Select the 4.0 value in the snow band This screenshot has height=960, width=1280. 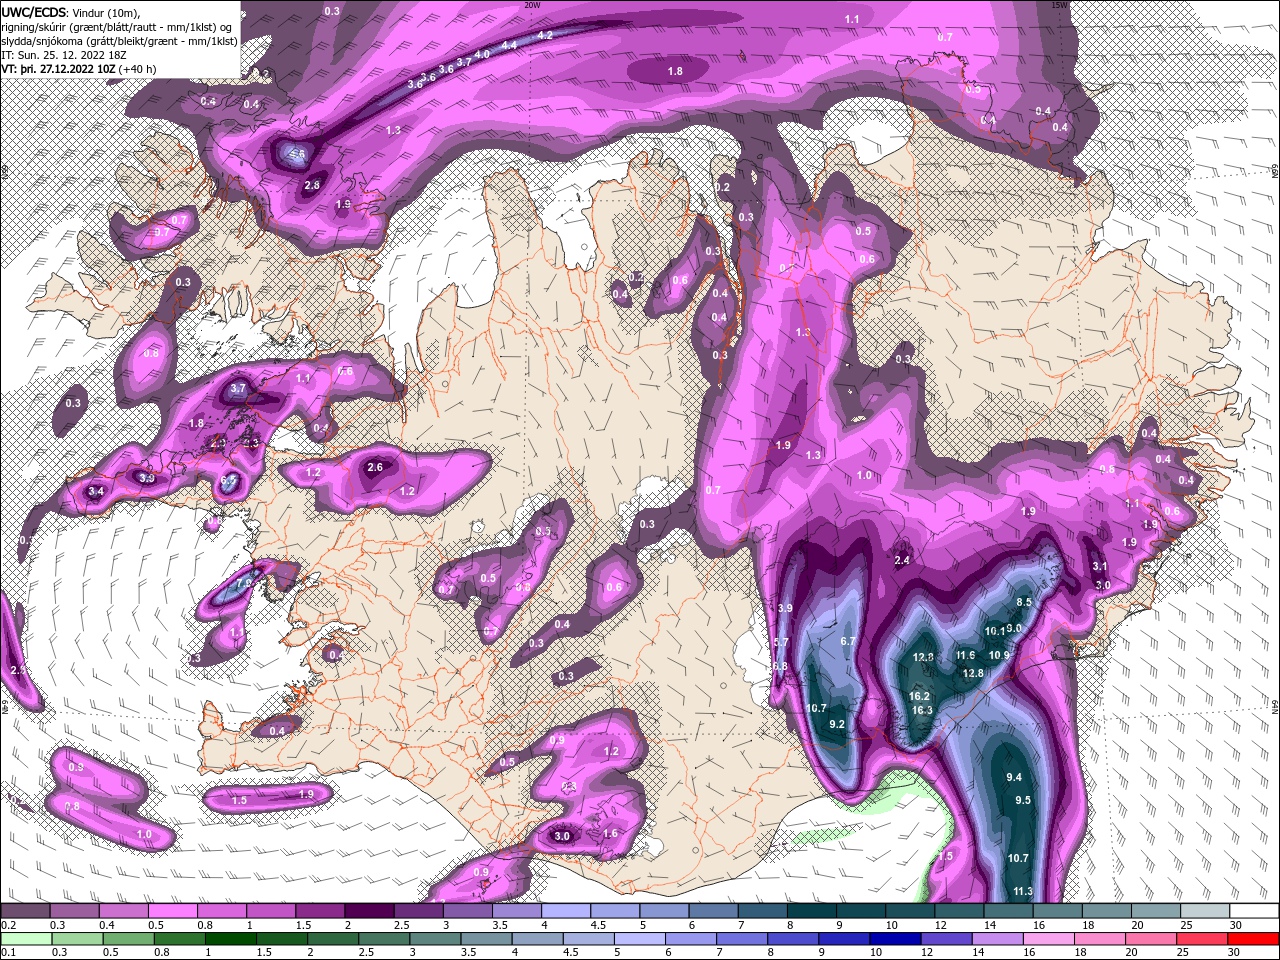pos(482,55)
